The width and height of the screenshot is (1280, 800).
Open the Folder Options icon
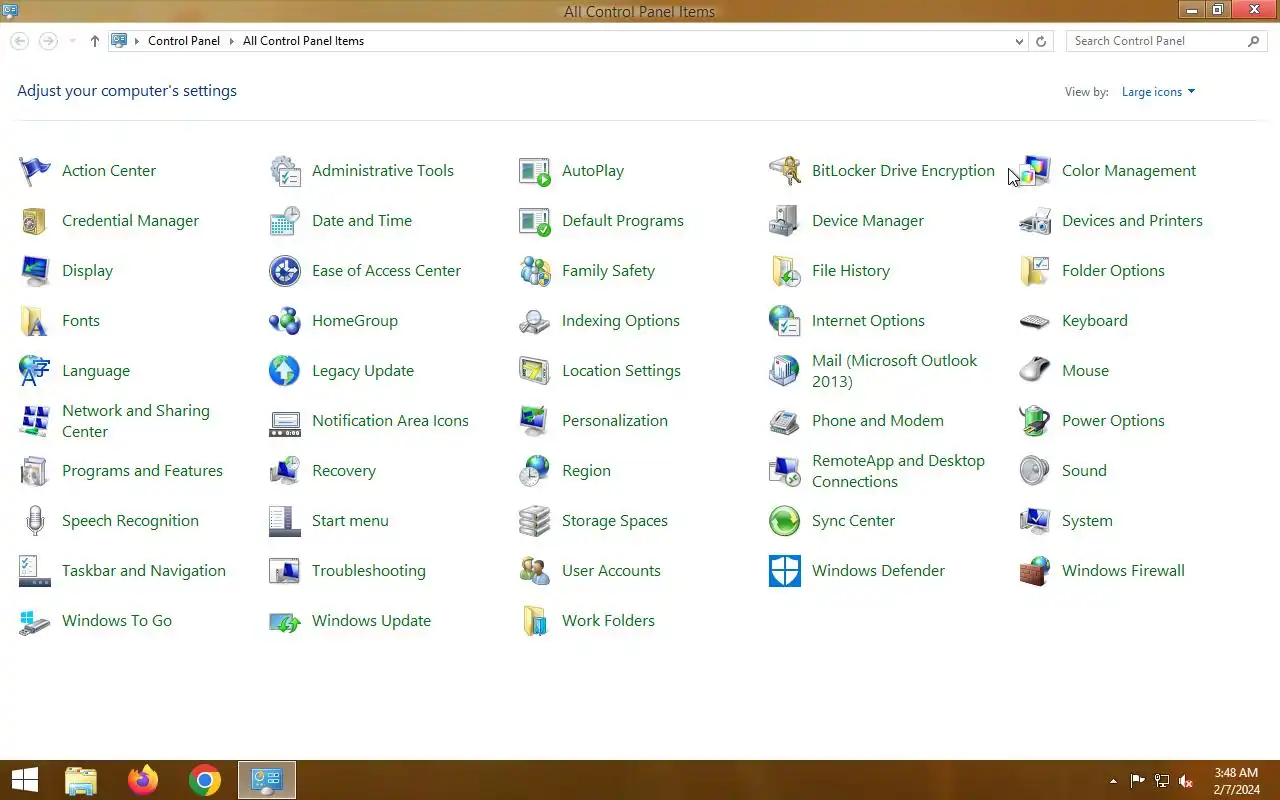1035,271
